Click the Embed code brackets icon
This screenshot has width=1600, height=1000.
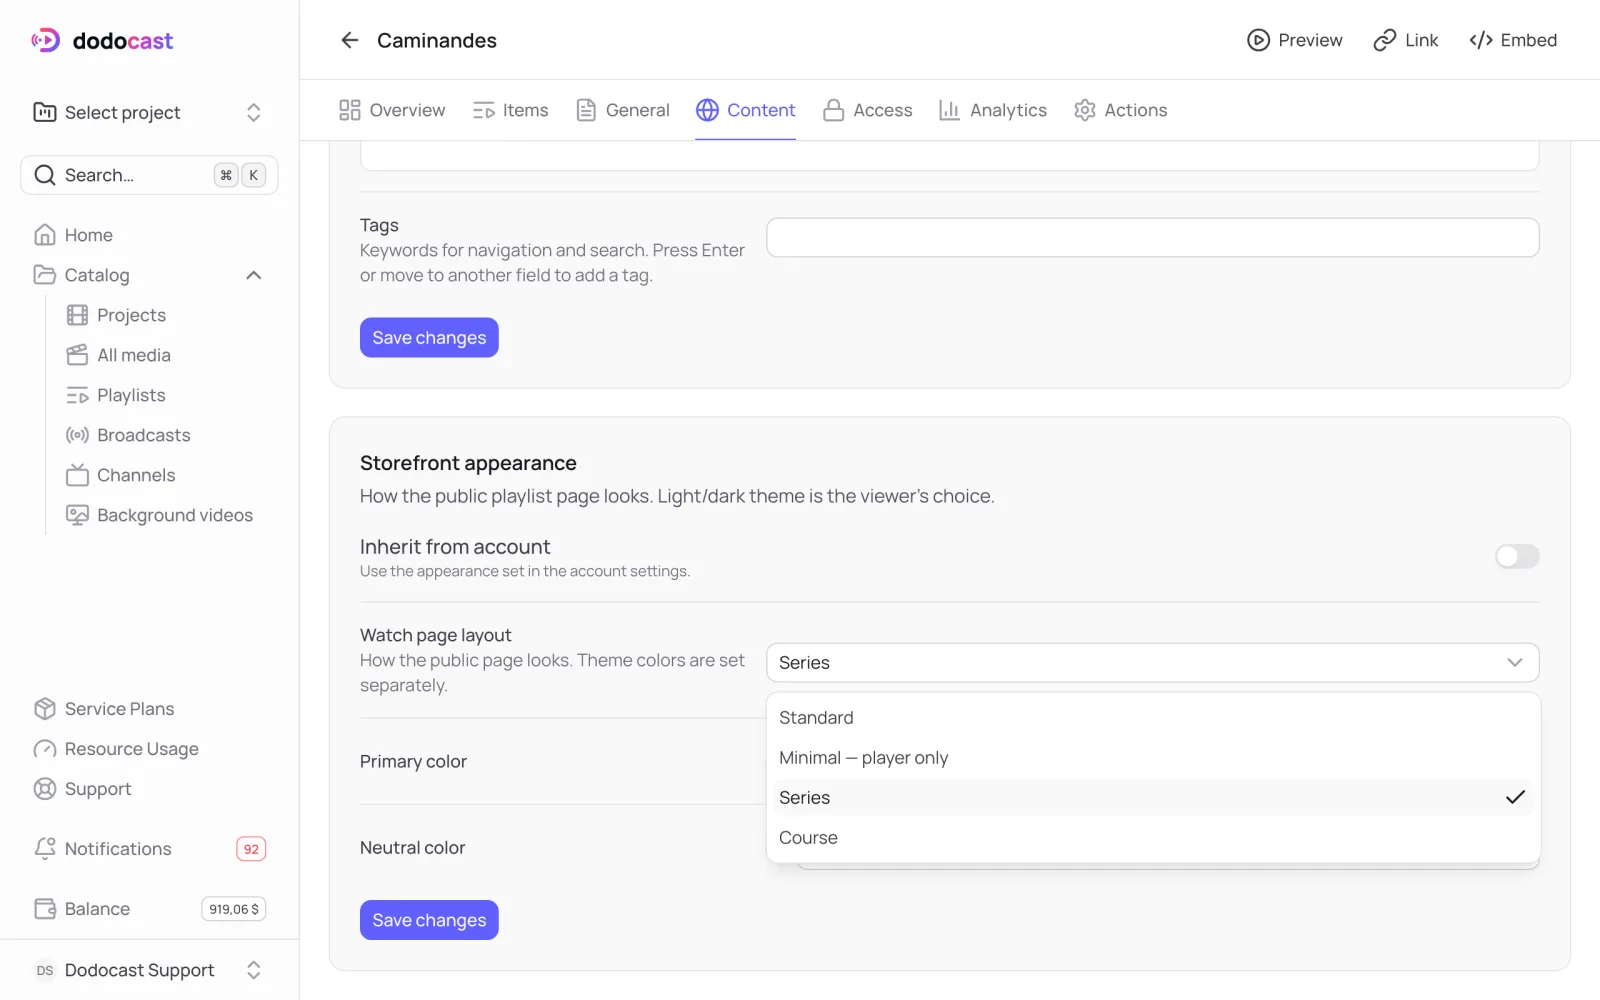click(x=1481, y=40)
